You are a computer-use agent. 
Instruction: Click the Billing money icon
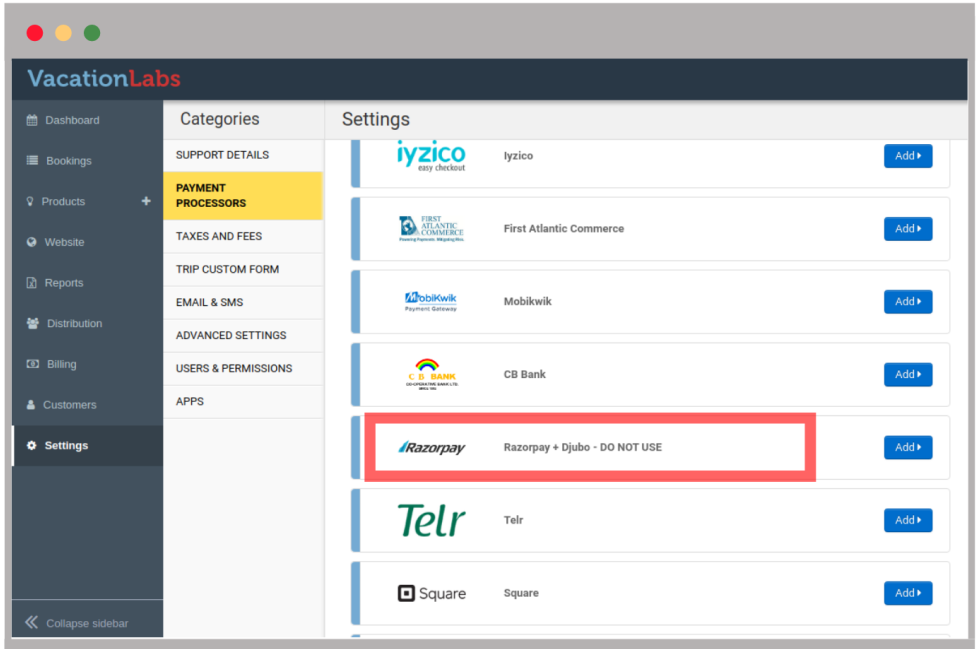pyautogui.click(x=32, y=364)
